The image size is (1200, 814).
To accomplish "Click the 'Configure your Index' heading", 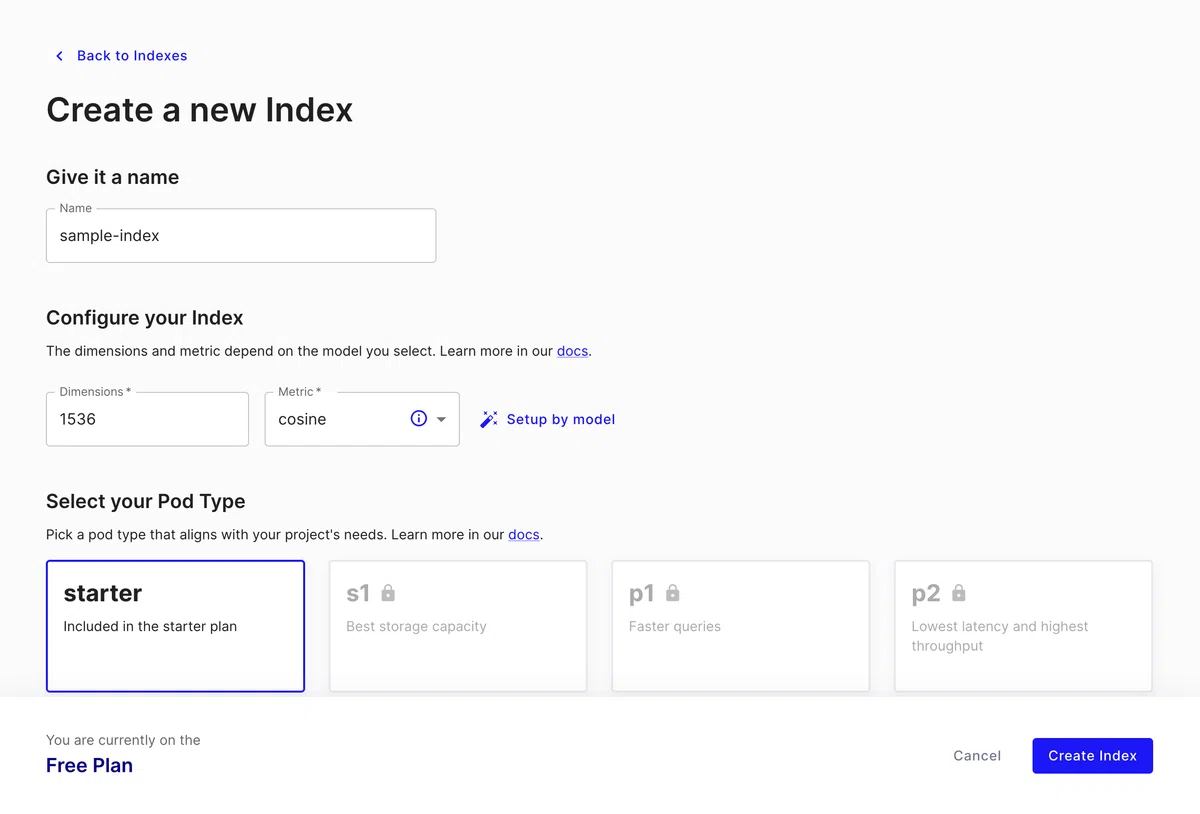I will (145, 318).
